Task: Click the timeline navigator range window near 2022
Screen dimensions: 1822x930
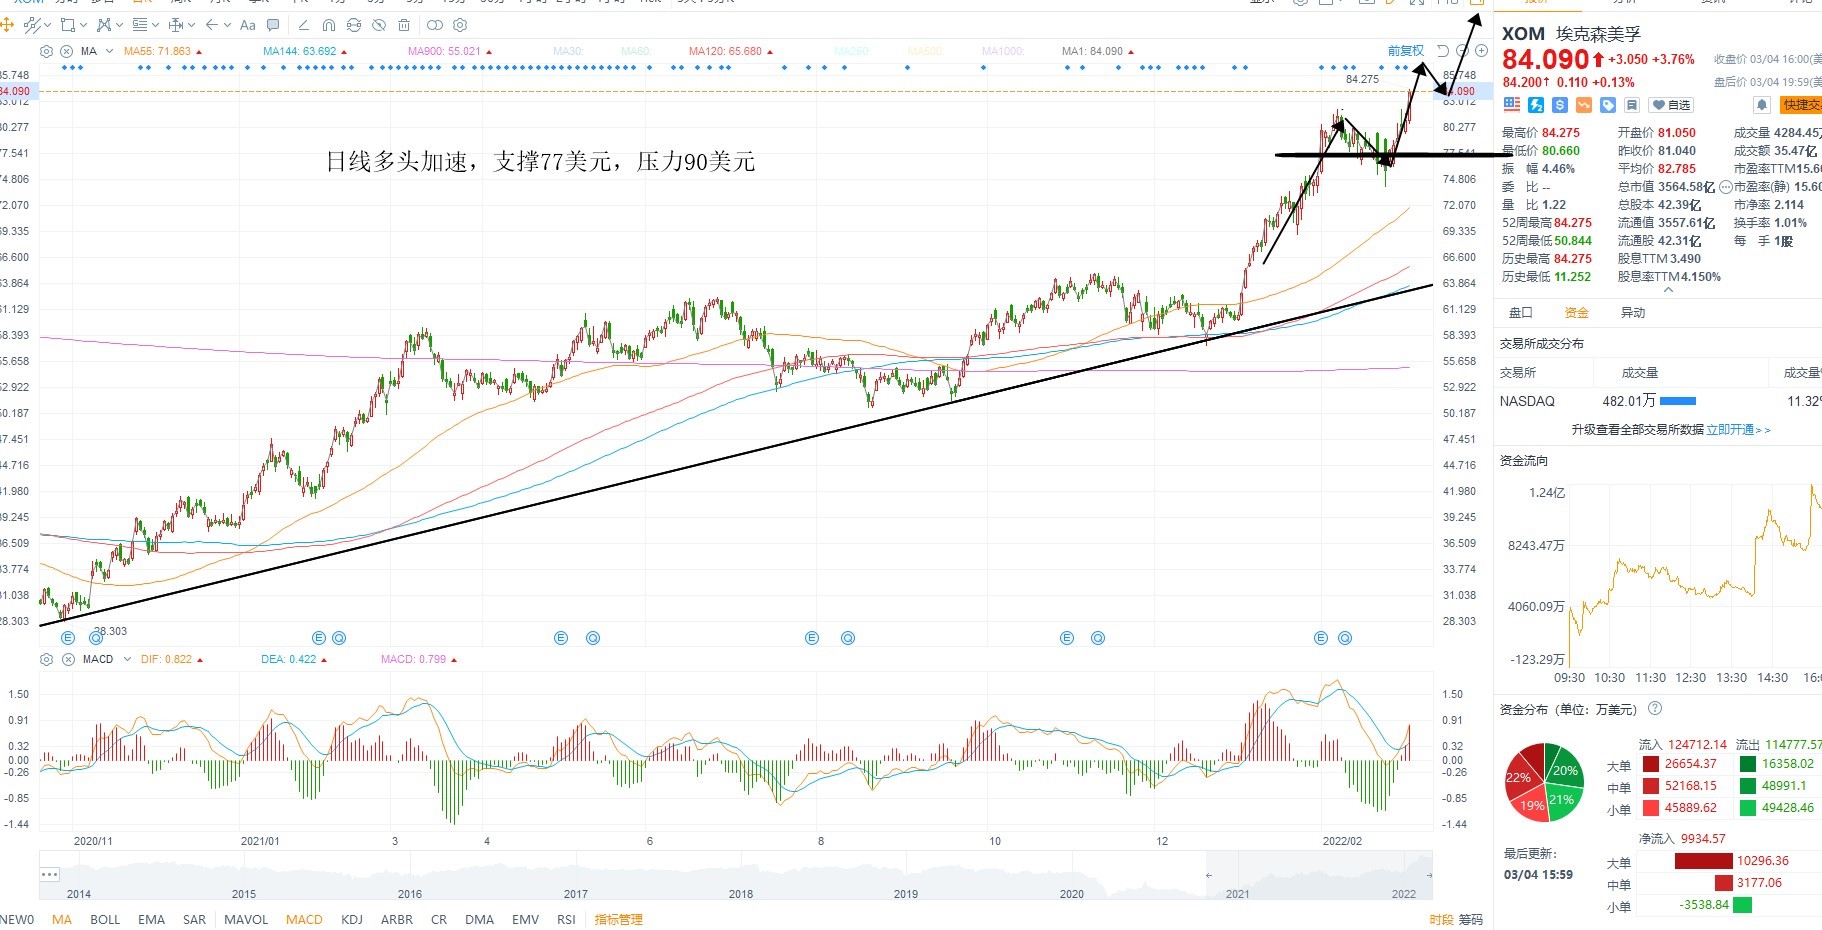Action: pyautogui.click(x=1319, y=875)
